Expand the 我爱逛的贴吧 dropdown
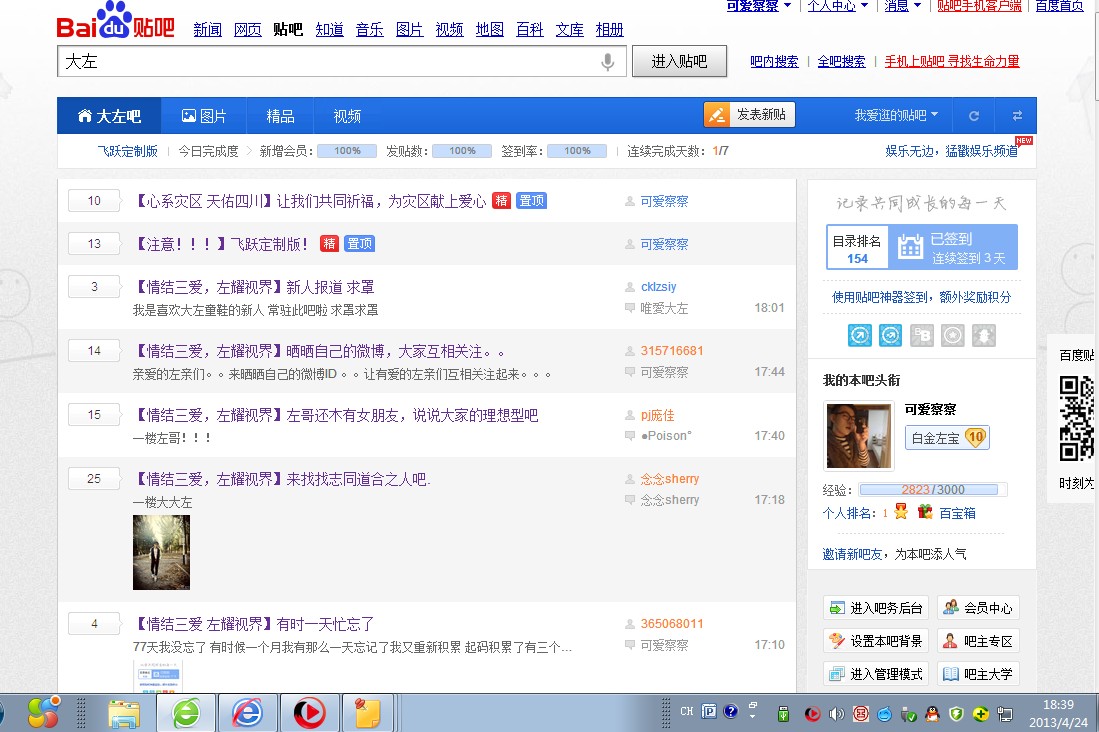The height and width of the screenshot is (732, 1099). [896, 116]
